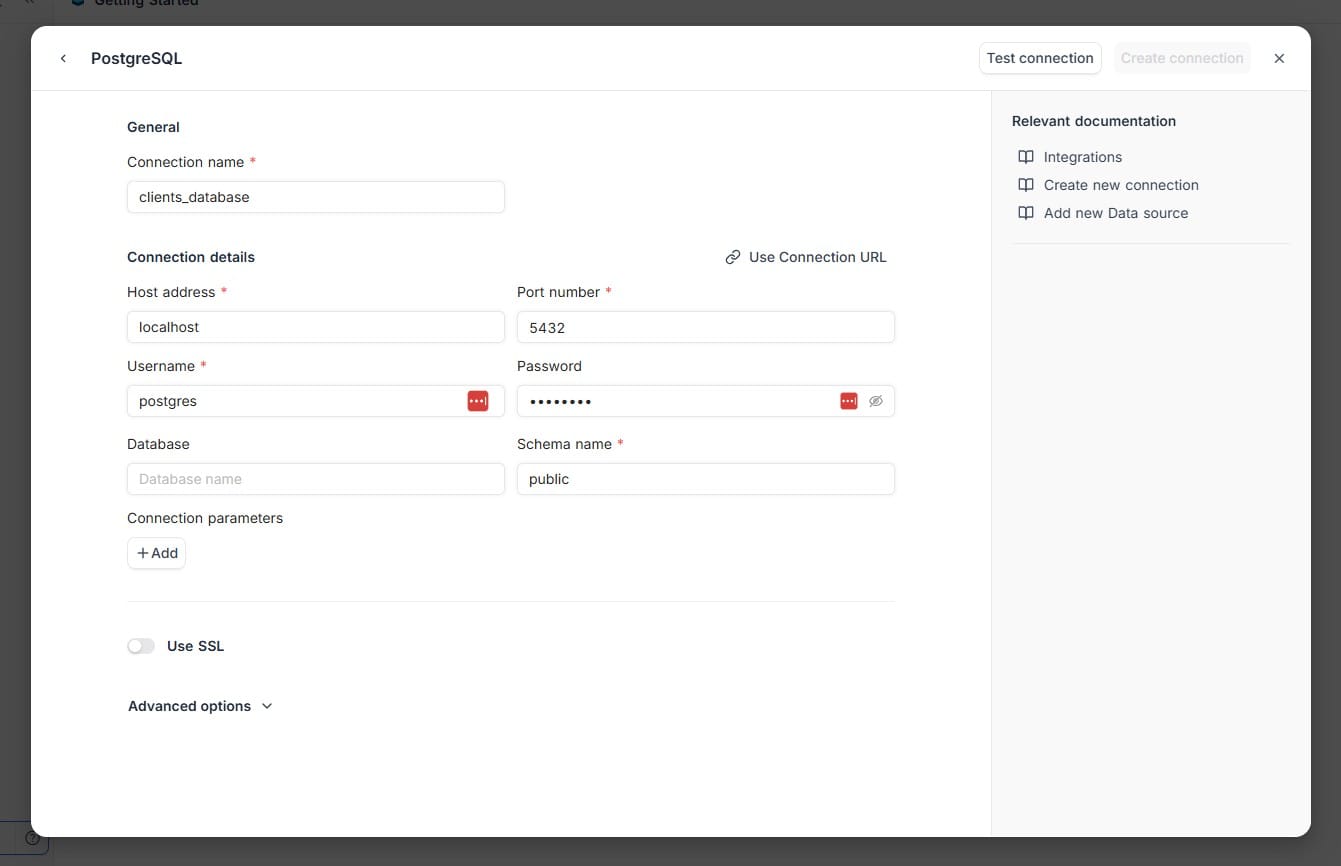Screen dimensions: 1341x866
Task: Click the Use SSL label text
Action: point(195,646)
